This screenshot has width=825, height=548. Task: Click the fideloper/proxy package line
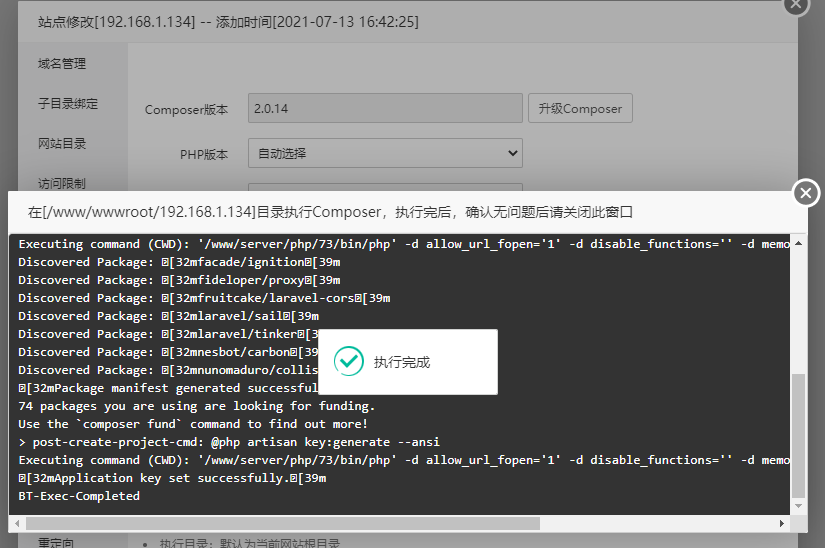tap(179, 280)
